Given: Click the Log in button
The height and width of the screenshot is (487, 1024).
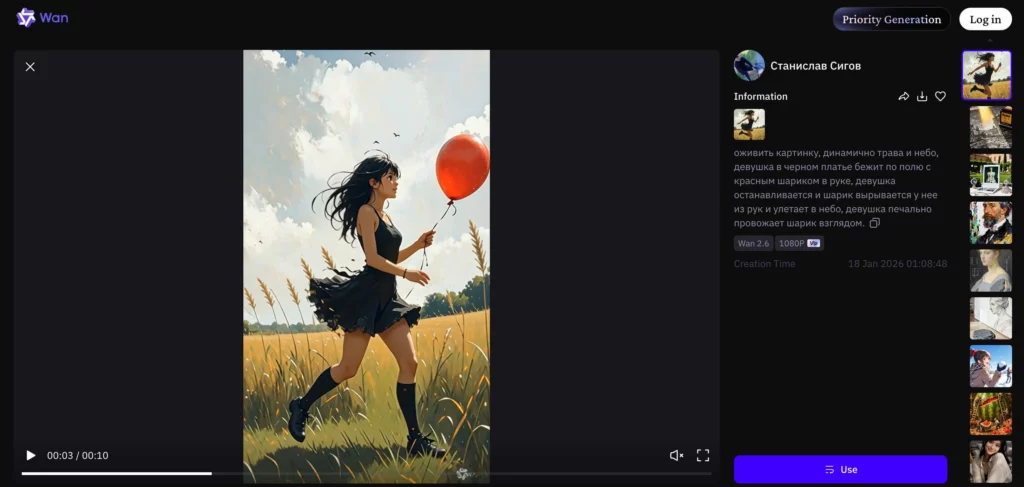Looking at the screenshot, I should (x=985, y=19).
